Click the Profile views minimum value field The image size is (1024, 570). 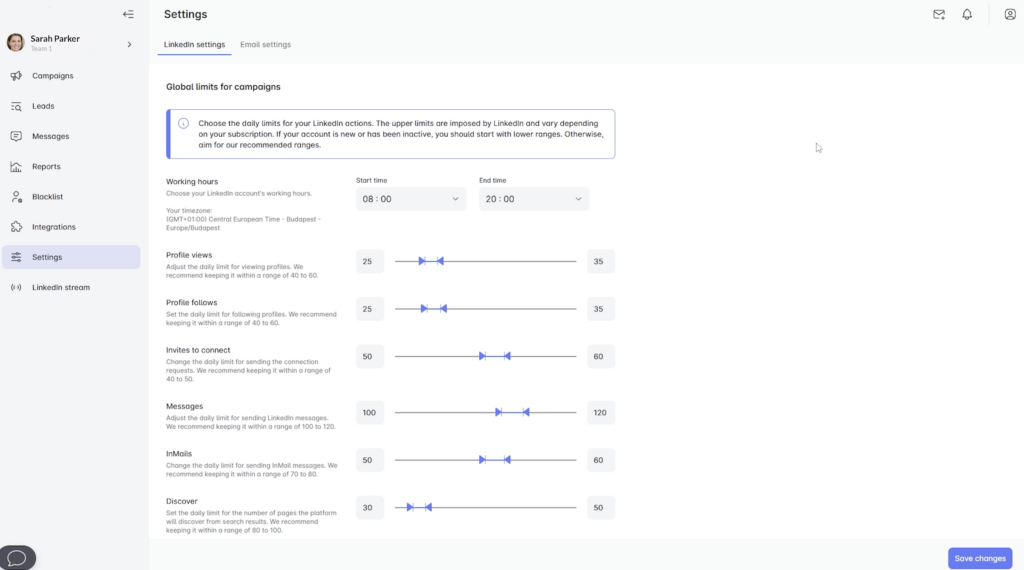click(369, 261)
